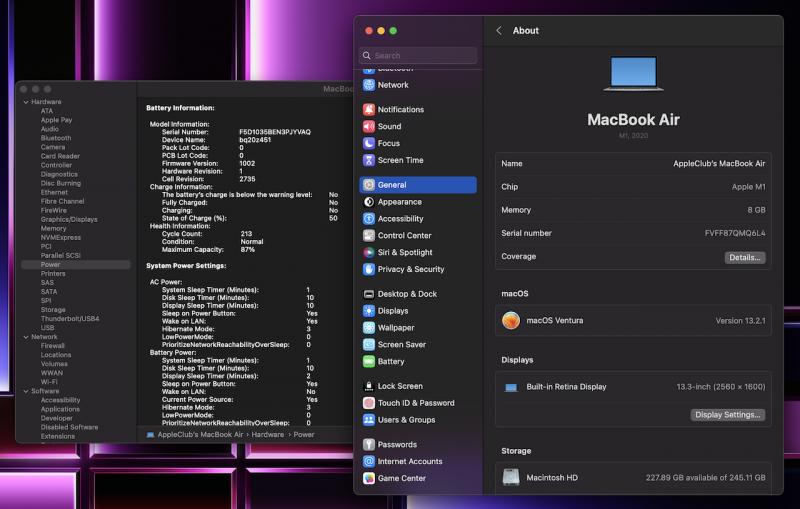
Task: Select USB in System Information sidebar
Action: pos(47,328)
